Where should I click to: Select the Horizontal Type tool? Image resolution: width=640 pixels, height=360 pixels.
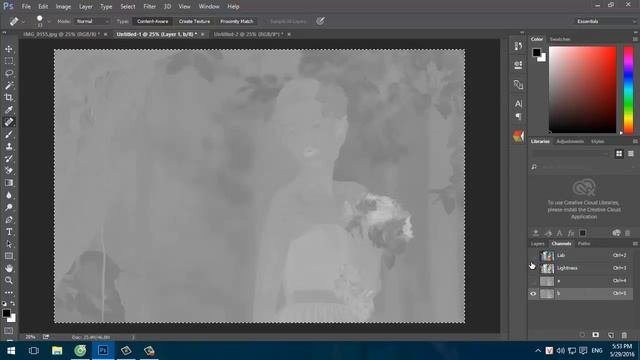9,232
